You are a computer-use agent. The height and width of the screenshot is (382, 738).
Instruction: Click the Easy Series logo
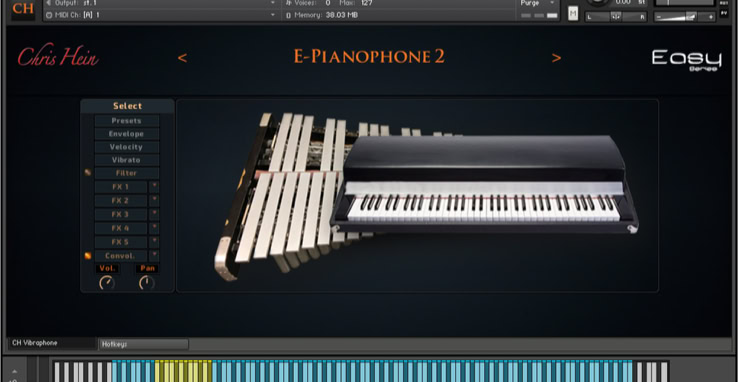coord(686,60)
